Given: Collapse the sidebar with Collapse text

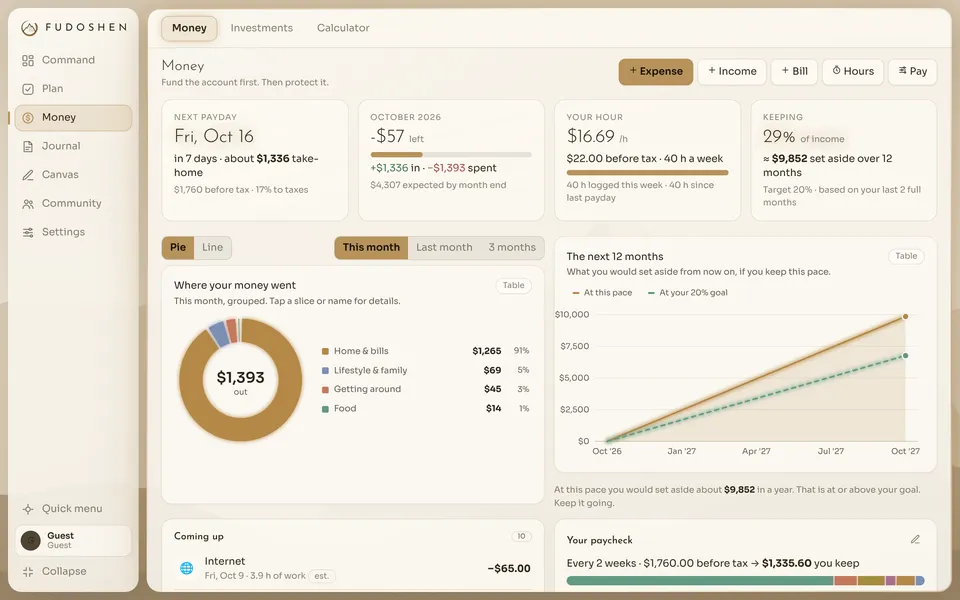Looking at the screenshot, I should click(64, 572).
